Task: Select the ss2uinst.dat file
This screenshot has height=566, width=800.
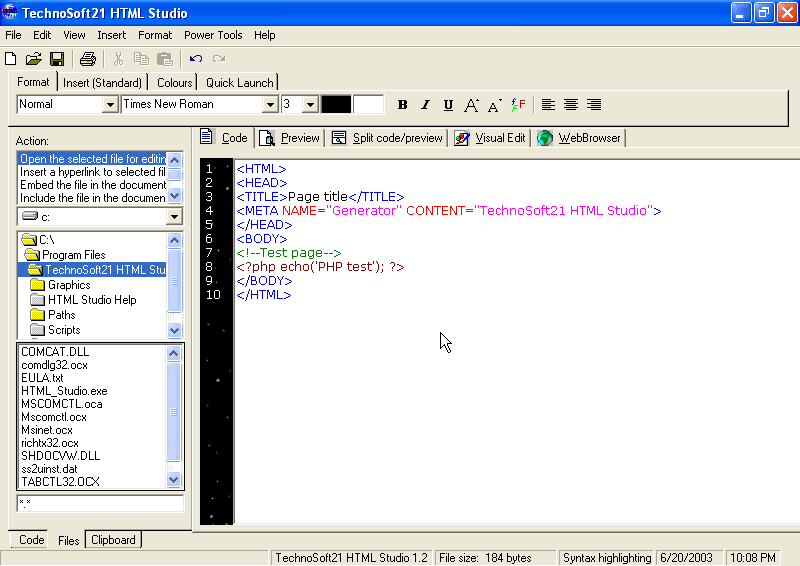Action: 49,469
